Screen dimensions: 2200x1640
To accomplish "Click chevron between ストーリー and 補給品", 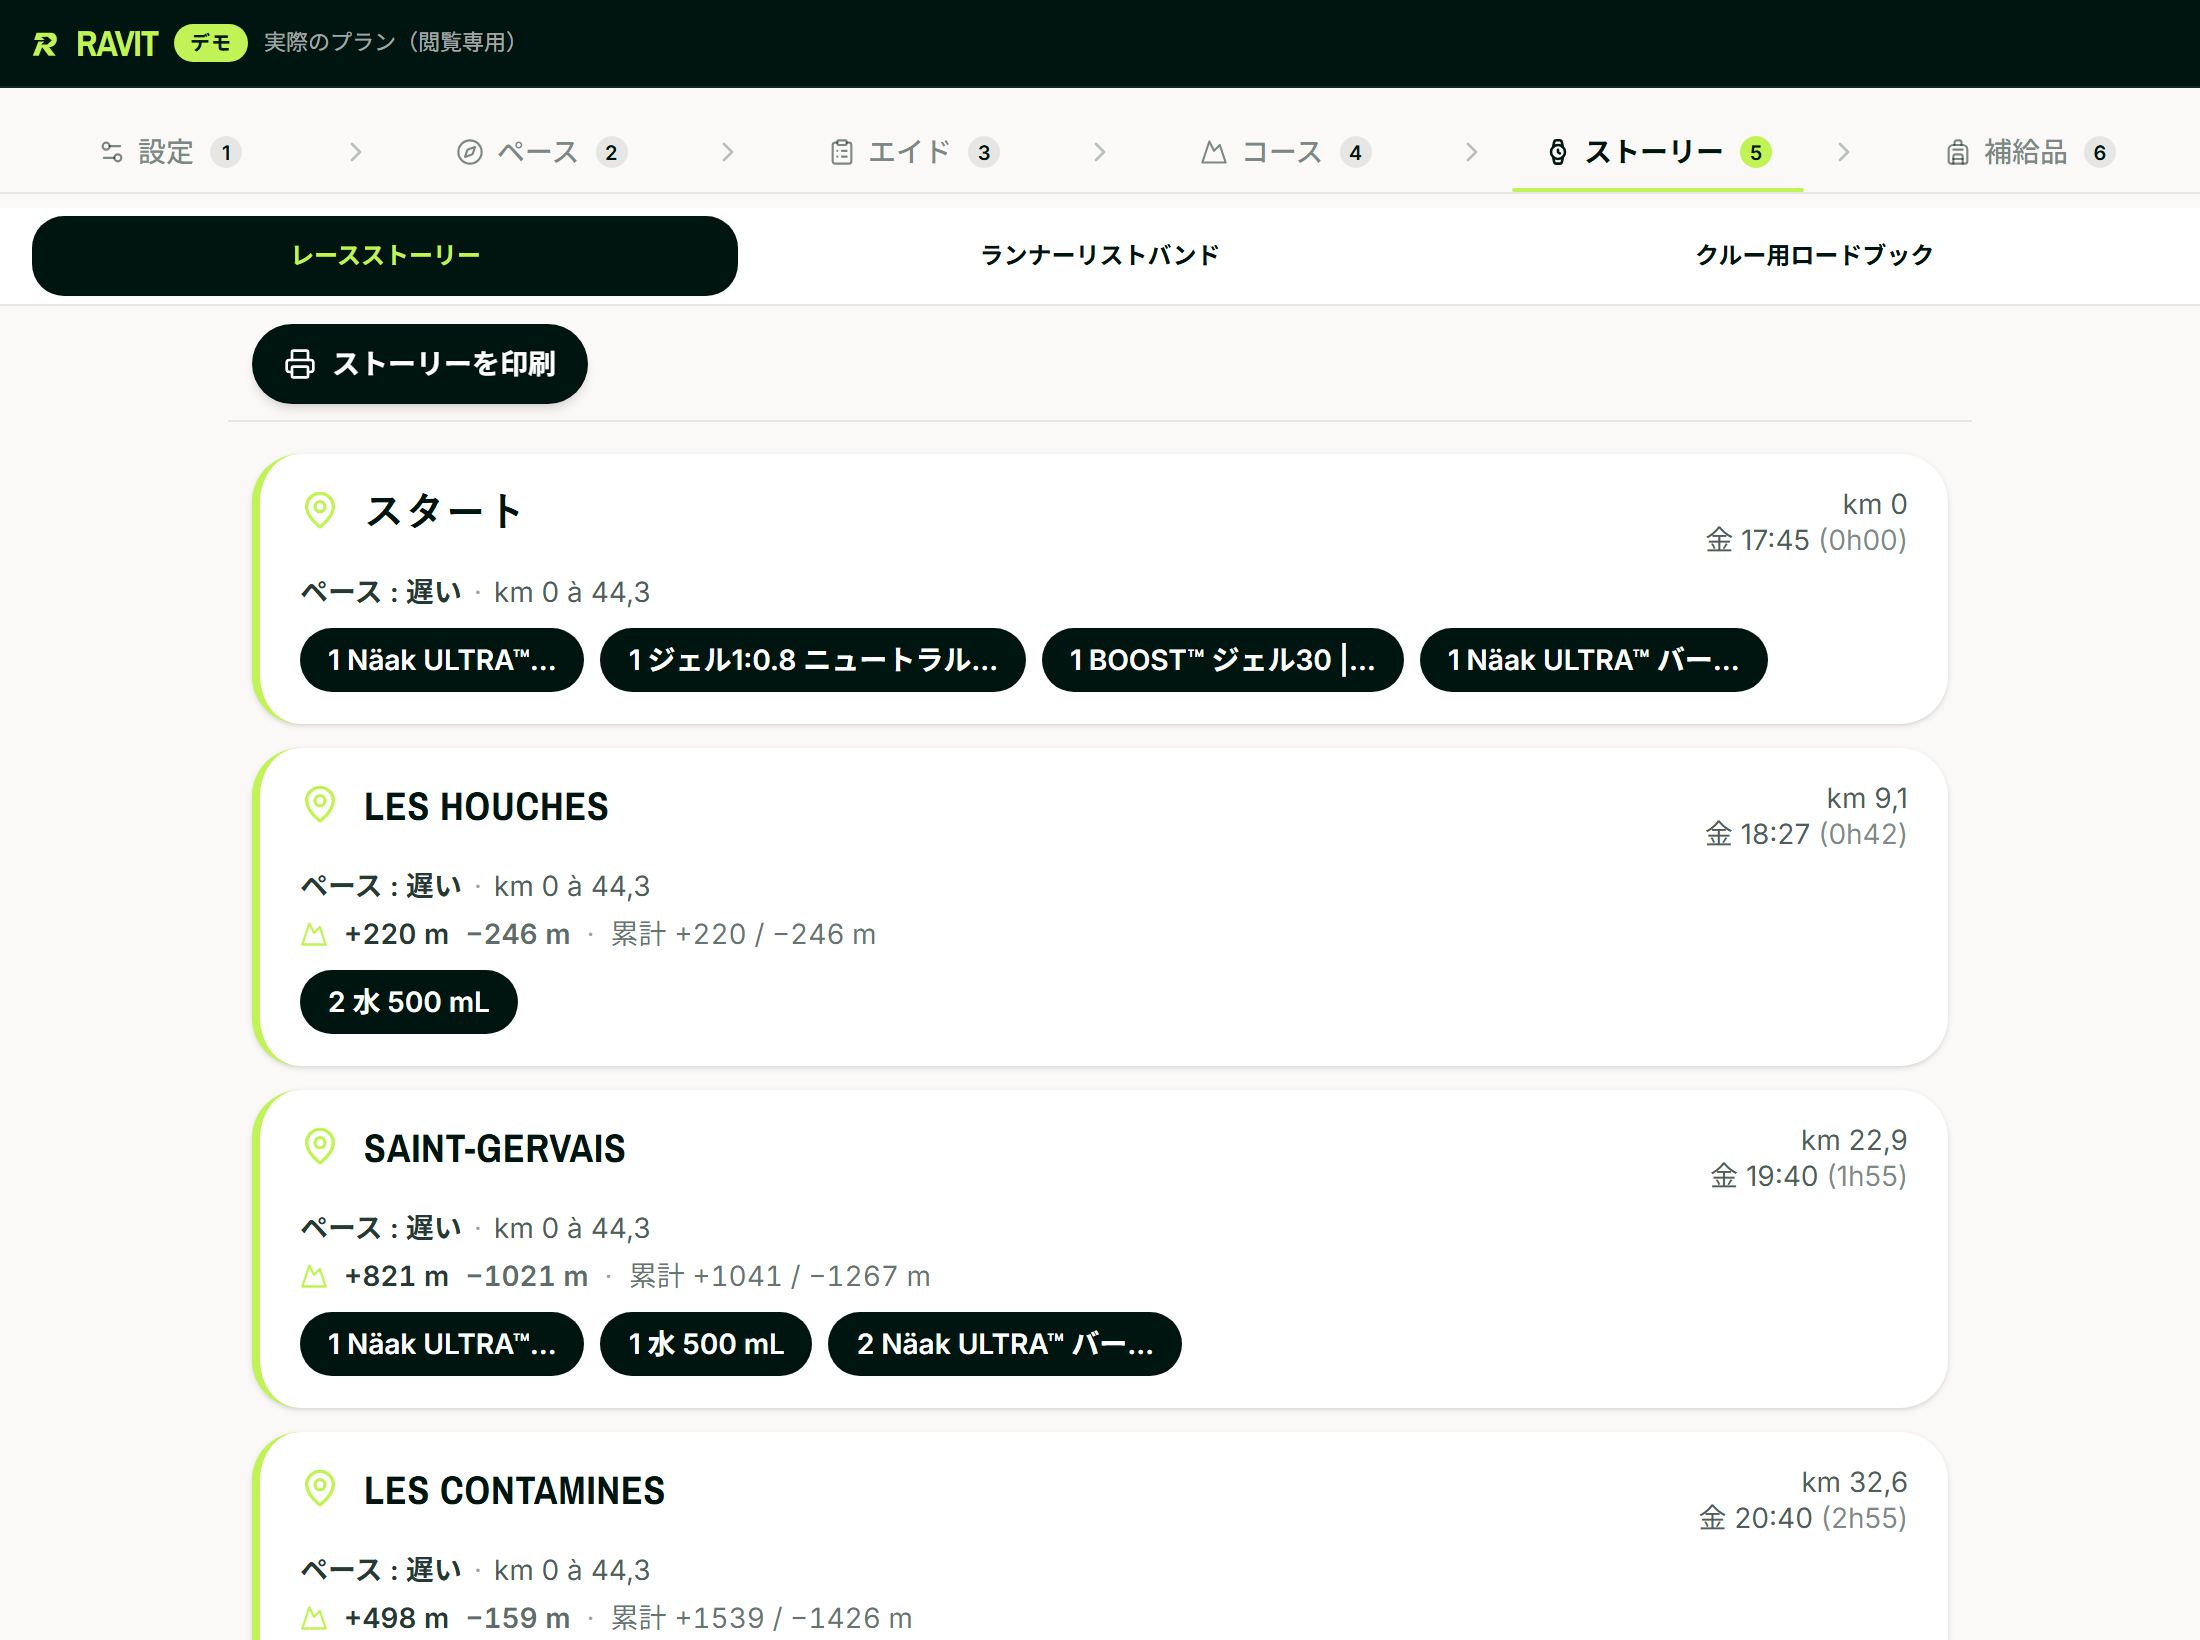I will (x=1844, y=152).
